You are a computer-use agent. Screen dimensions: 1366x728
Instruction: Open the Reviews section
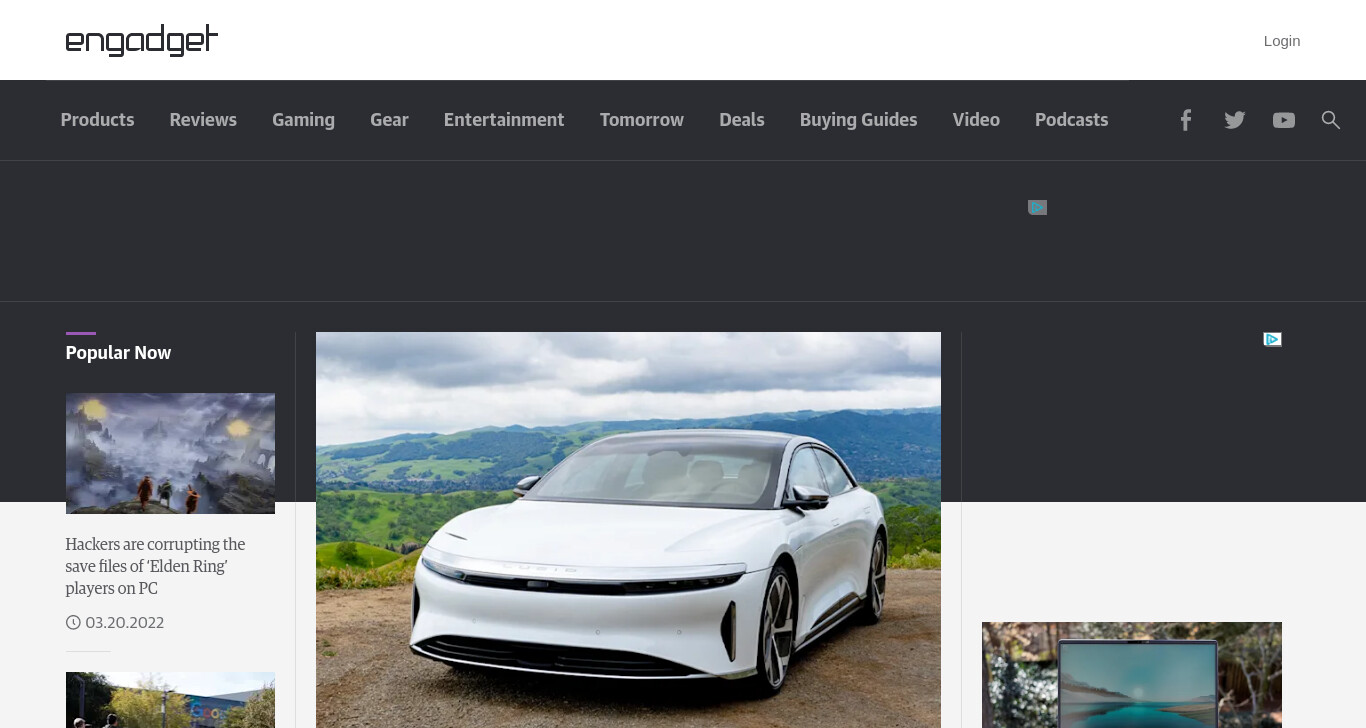(x=203, y=120)
